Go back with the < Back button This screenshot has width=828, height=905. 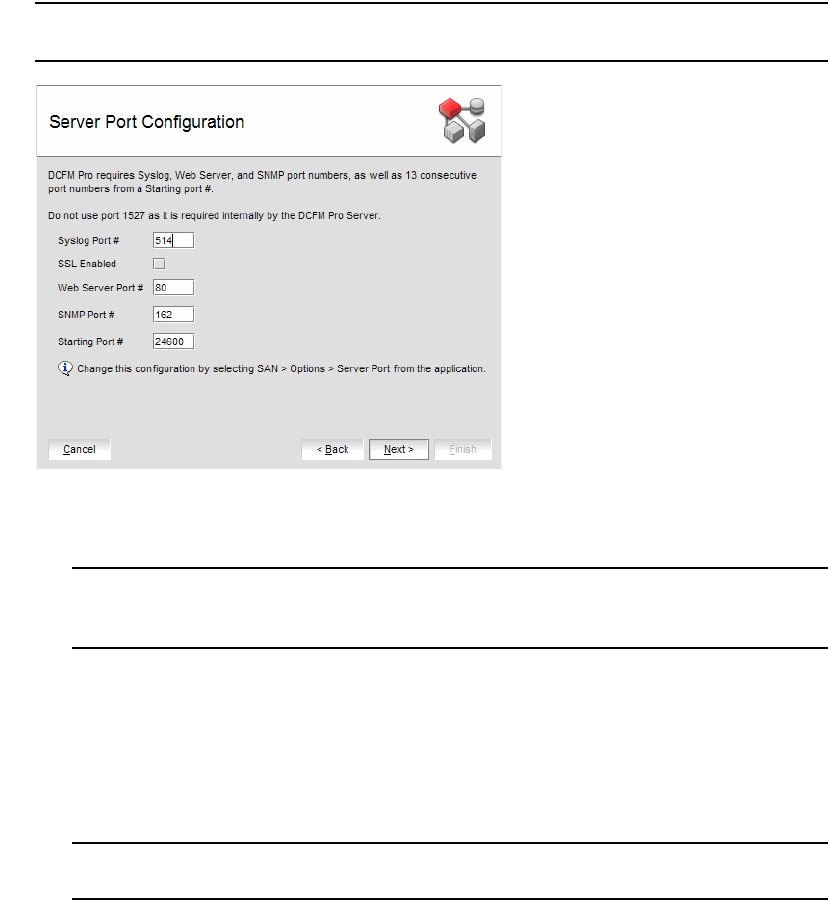pyautogui.click(x=332, y=449)
